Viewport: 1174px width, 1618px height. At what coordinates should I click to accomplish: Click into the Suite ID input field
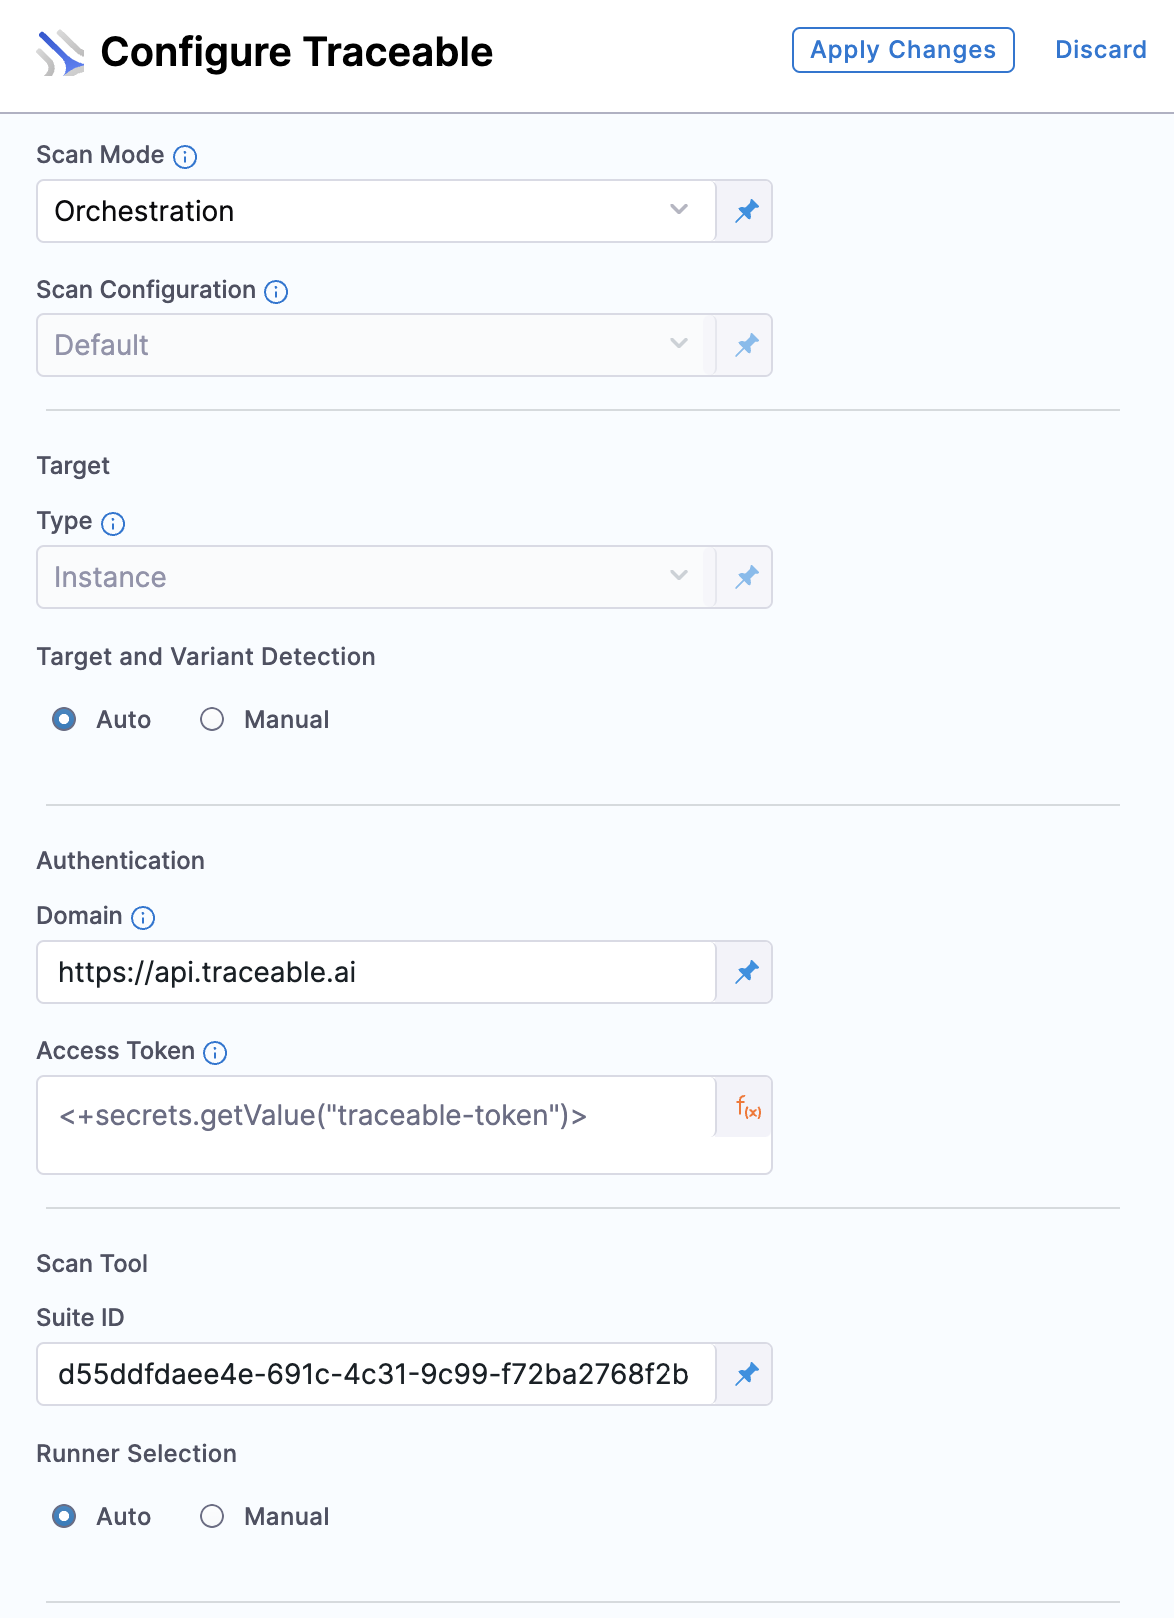376,1374
